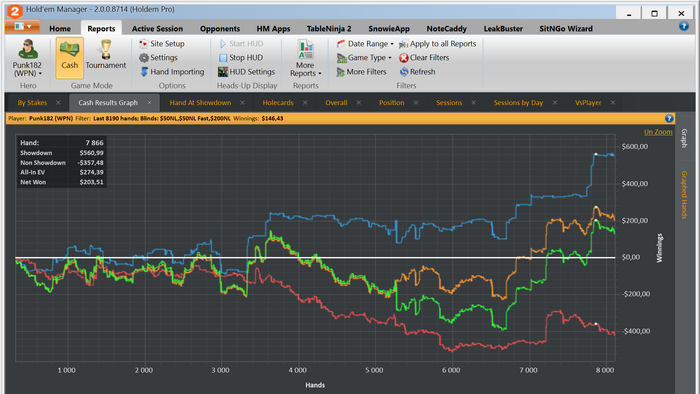Screen dimensions: 700x394
Task: Open the SnowieApp tab
Action: 389,29
